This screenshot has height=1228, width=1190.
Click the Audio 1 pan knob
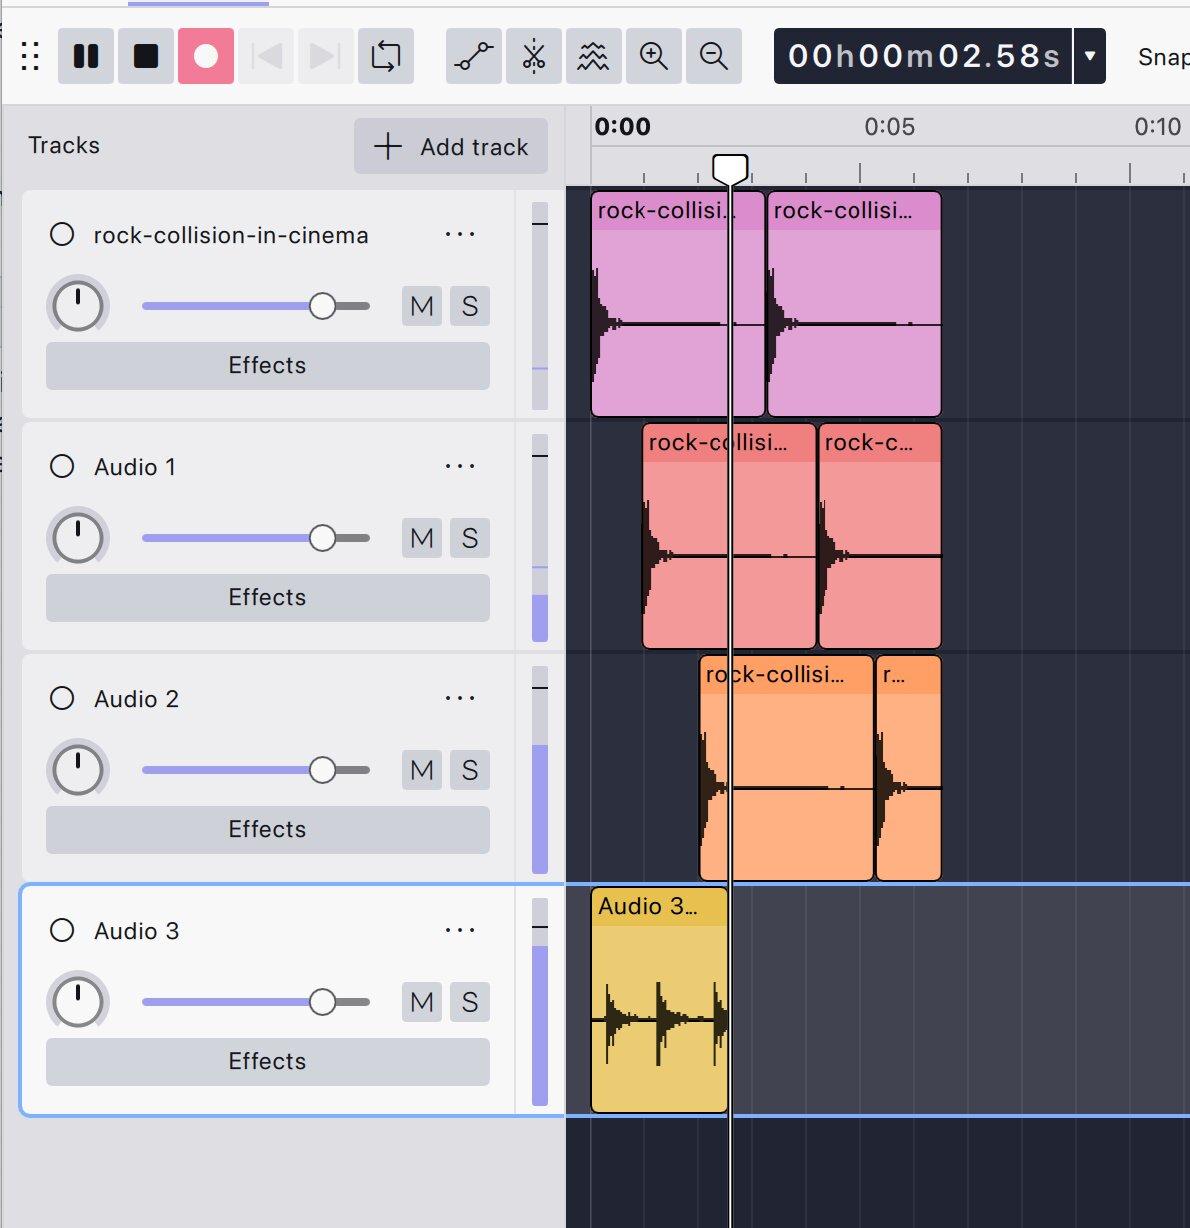click(x=78, y=538)
